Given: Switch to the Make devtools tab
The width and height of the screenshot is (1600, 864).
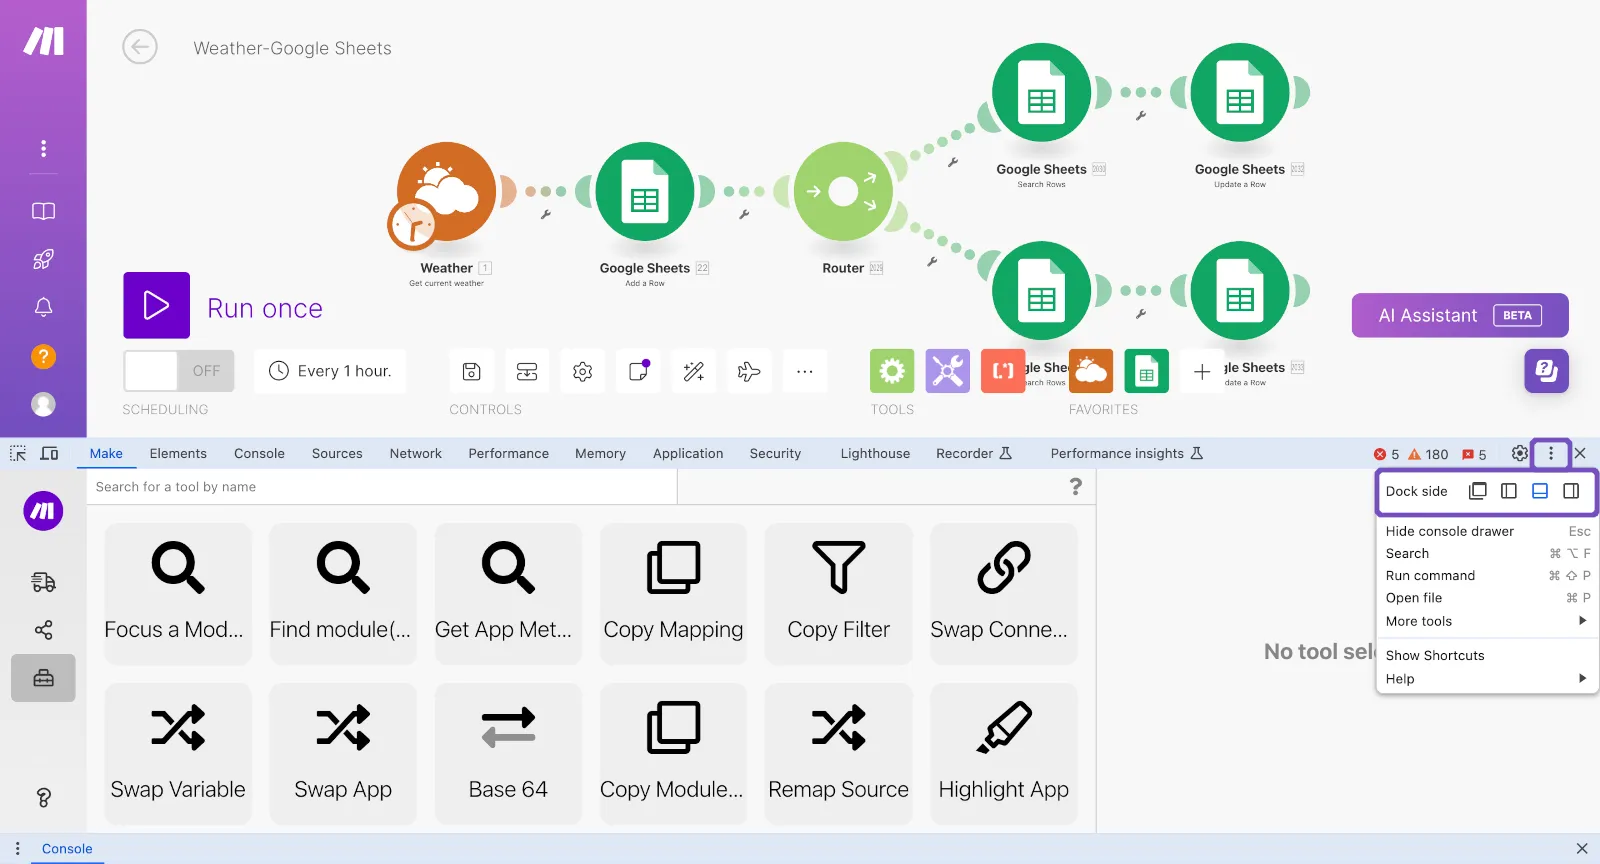Looking at the screenshot, I should [106, 453].
